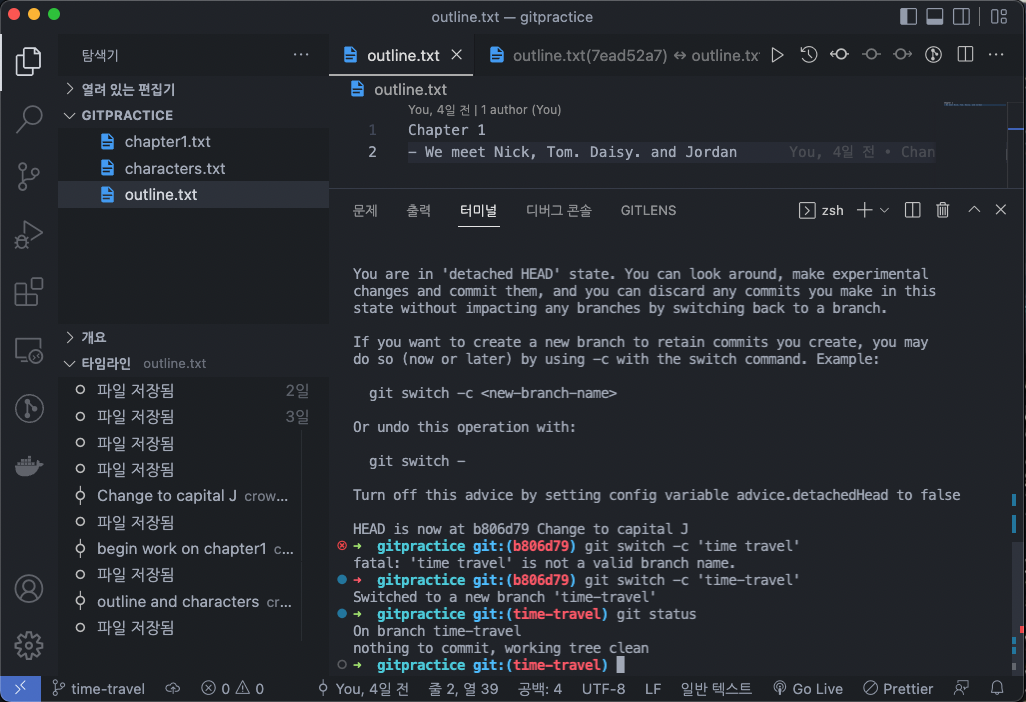Split the editor to the right
The height and width of the screenshot is (702, 1026).
965,55
